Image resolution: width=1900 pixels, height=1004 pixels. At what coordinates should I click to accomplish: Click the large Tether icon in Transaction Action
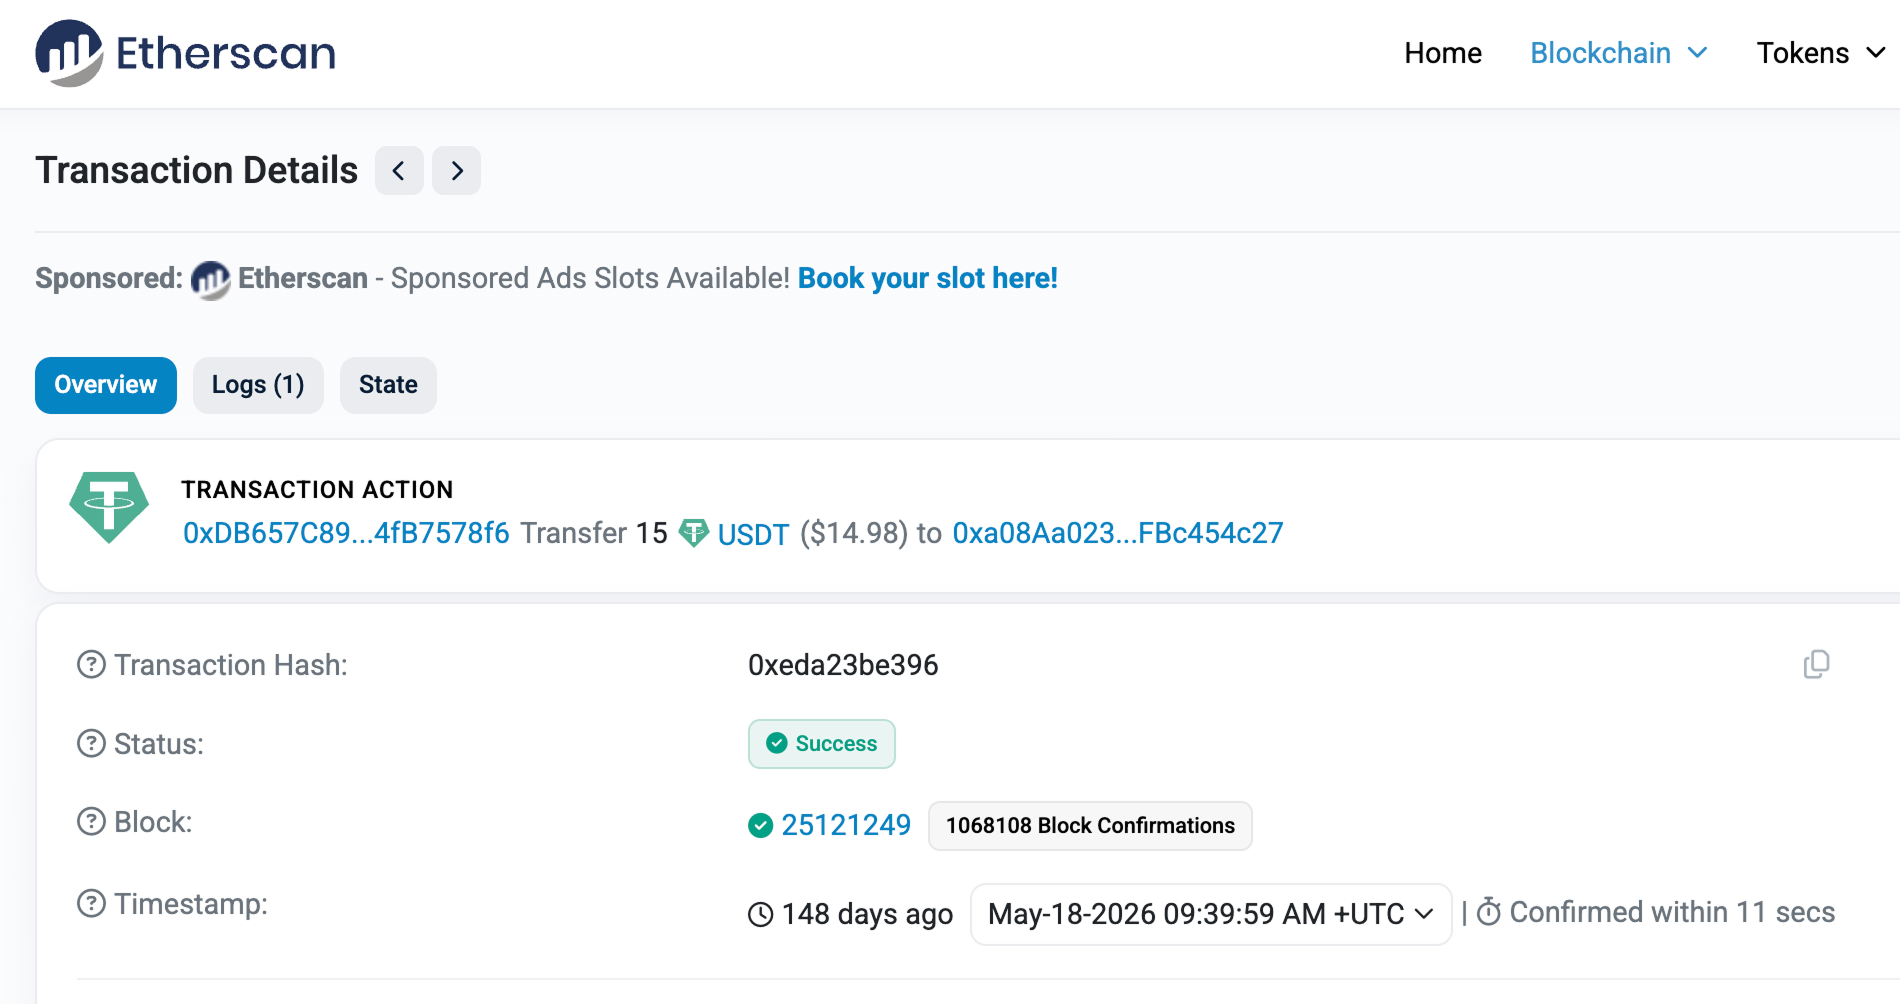tap(109, 507)
